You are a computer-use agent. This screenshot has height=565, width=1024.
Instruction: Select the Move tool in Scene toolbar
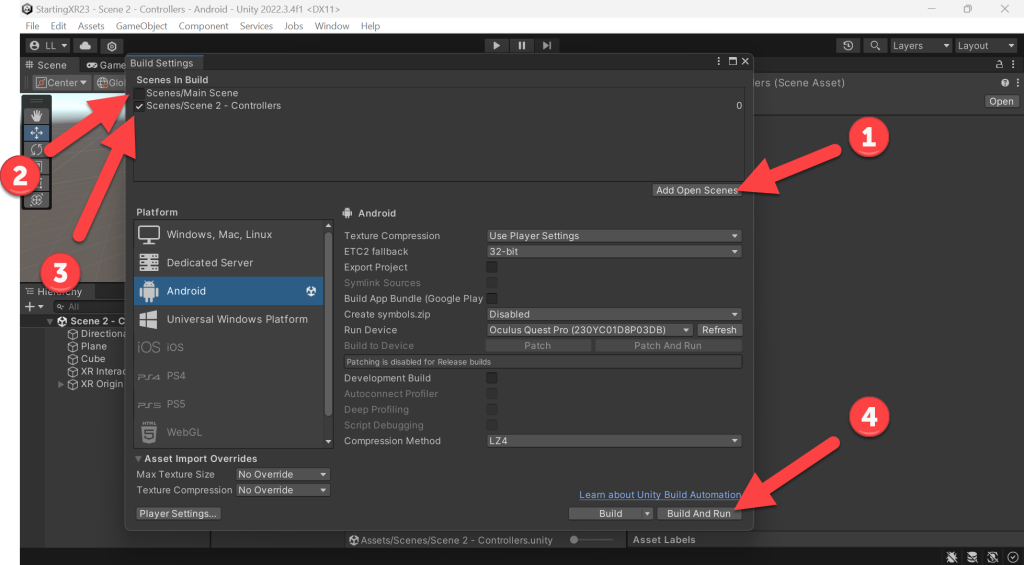37,133
